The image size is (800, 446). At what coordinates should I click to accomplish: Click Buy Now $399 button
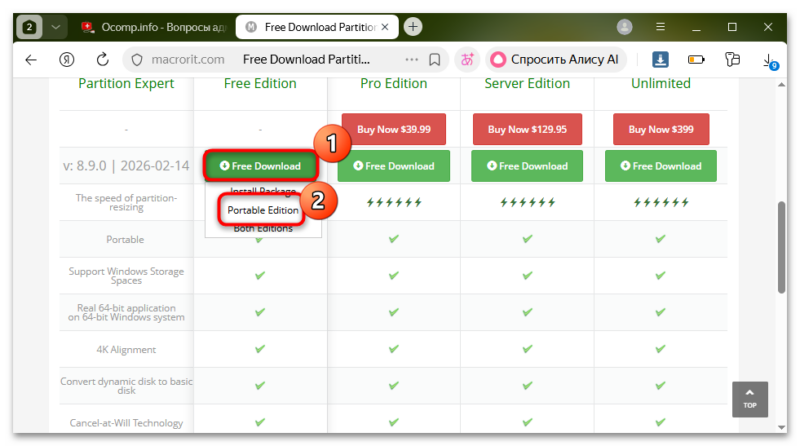[x=661, y=129]
